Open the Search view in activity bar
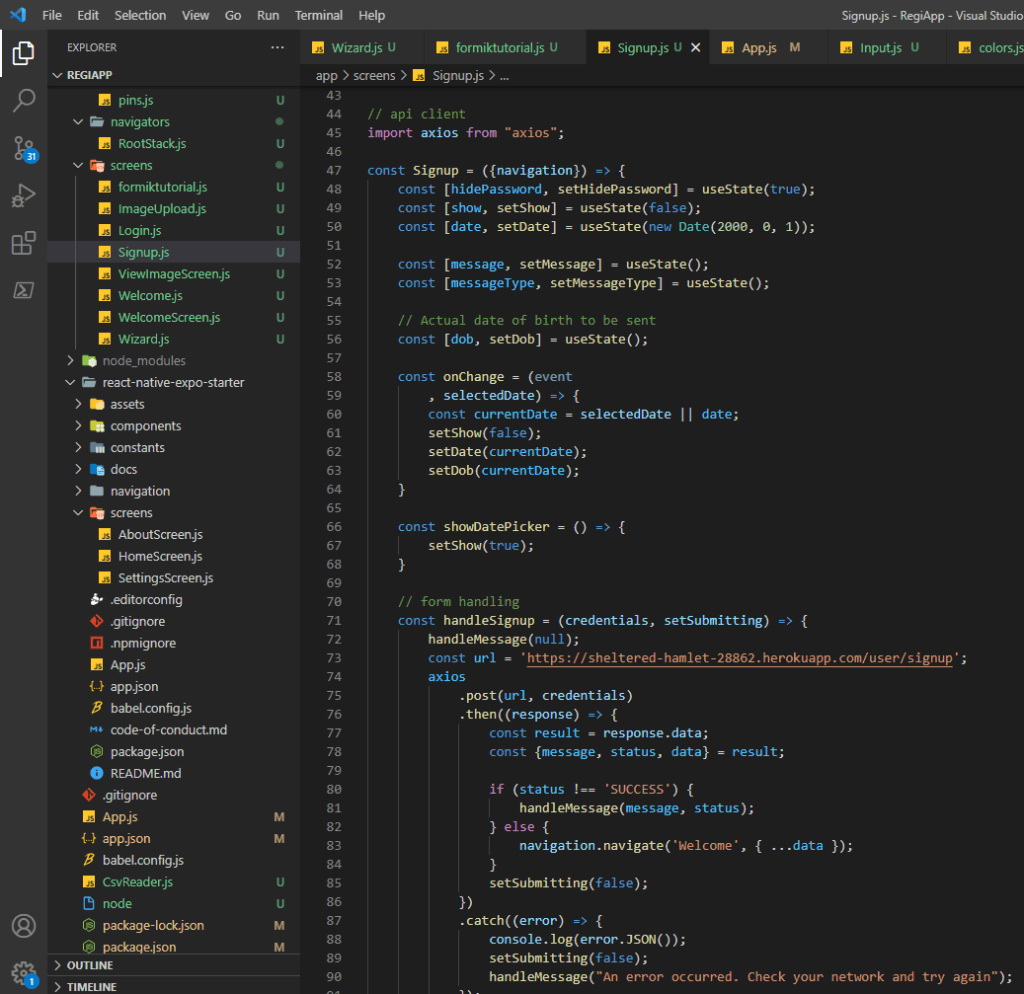 (23, 100)
